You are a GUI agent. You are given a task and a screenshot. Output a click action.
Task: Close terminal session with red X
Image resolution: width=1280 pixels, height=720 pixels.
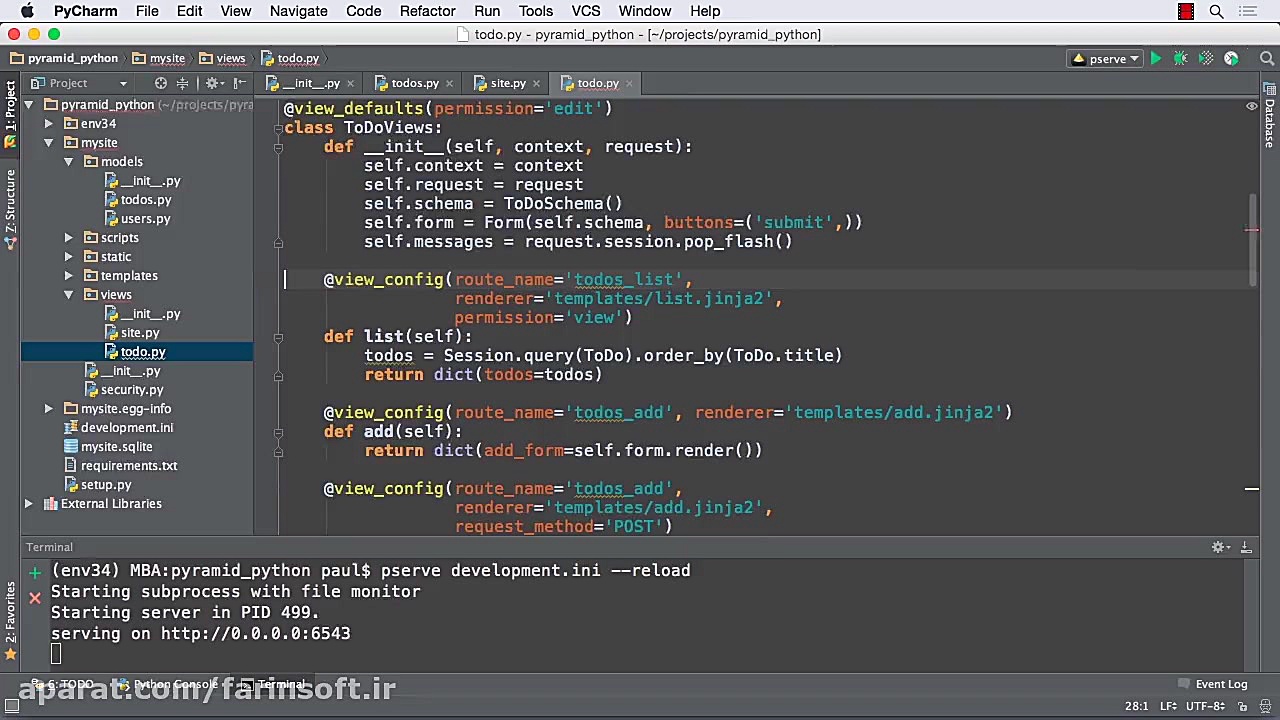pos(35,598)
